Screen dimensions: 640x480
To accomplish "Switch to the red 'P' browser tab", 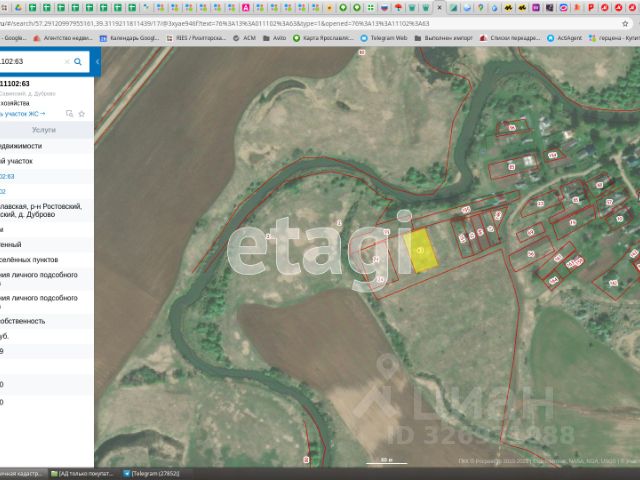I will click(591, 7).
